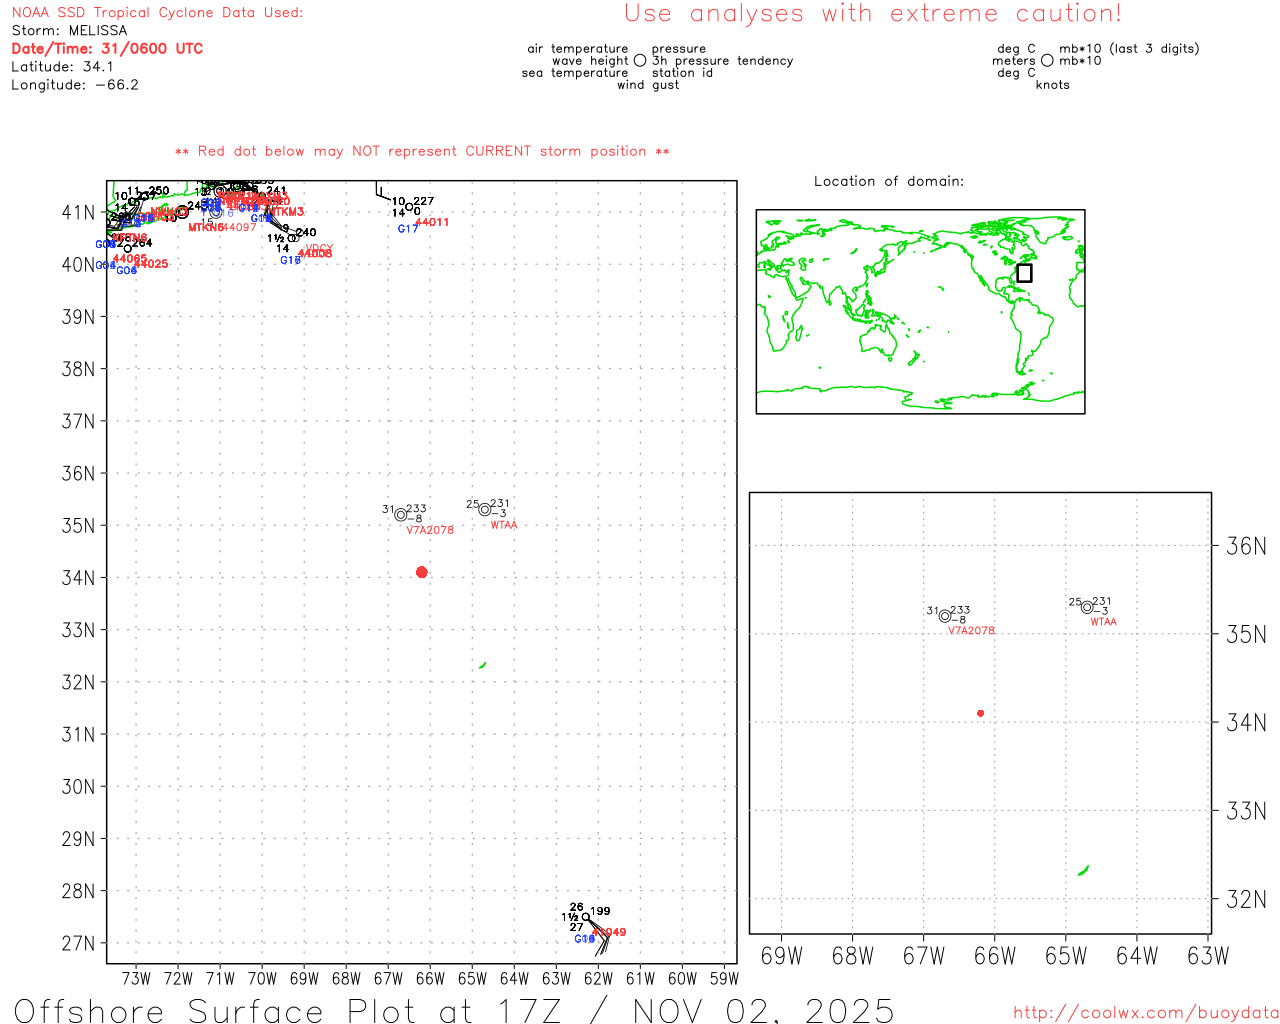Screen dimensions: 1280x1024
Task: Click the 'Use analyses with extreme caution!' warning
Action: point(873,14)
